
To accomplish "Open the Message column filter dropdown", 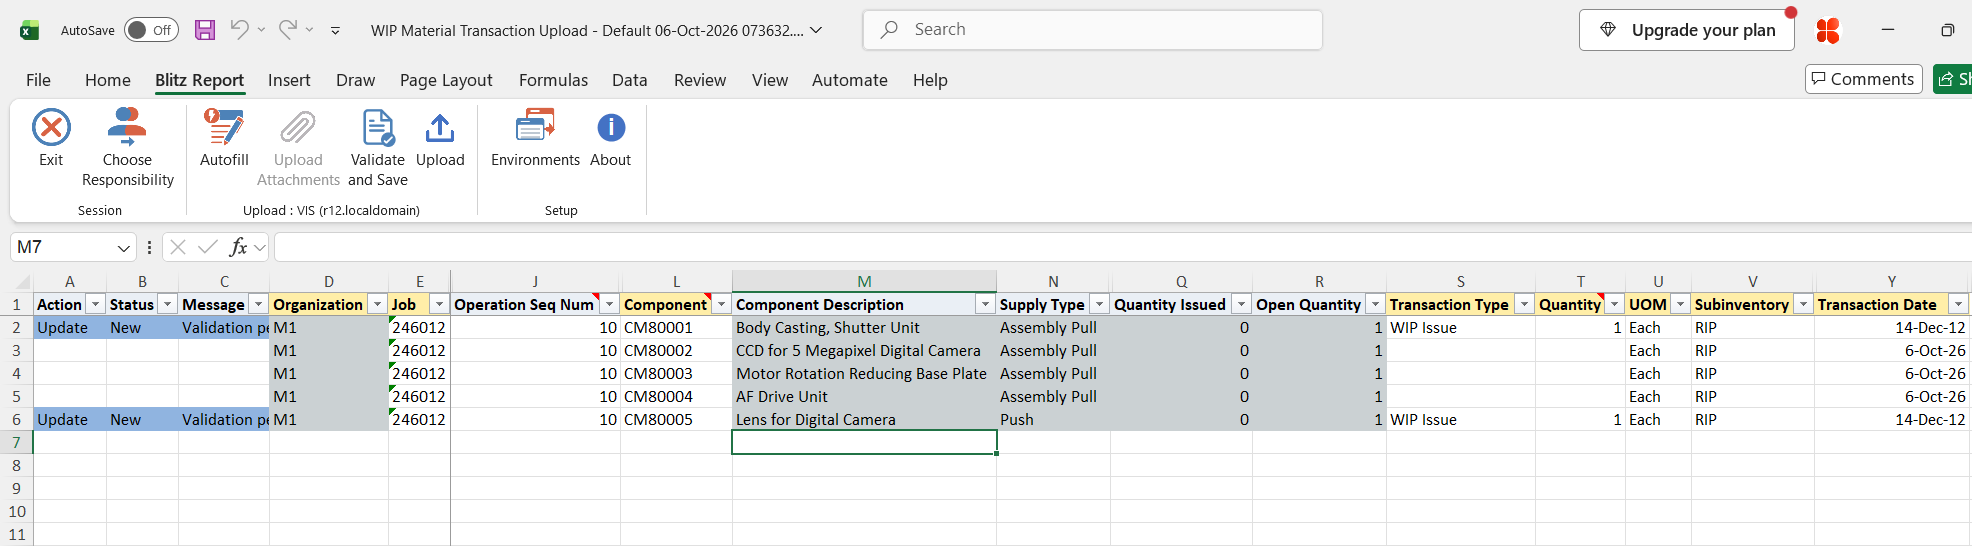I will coord(258,305).
